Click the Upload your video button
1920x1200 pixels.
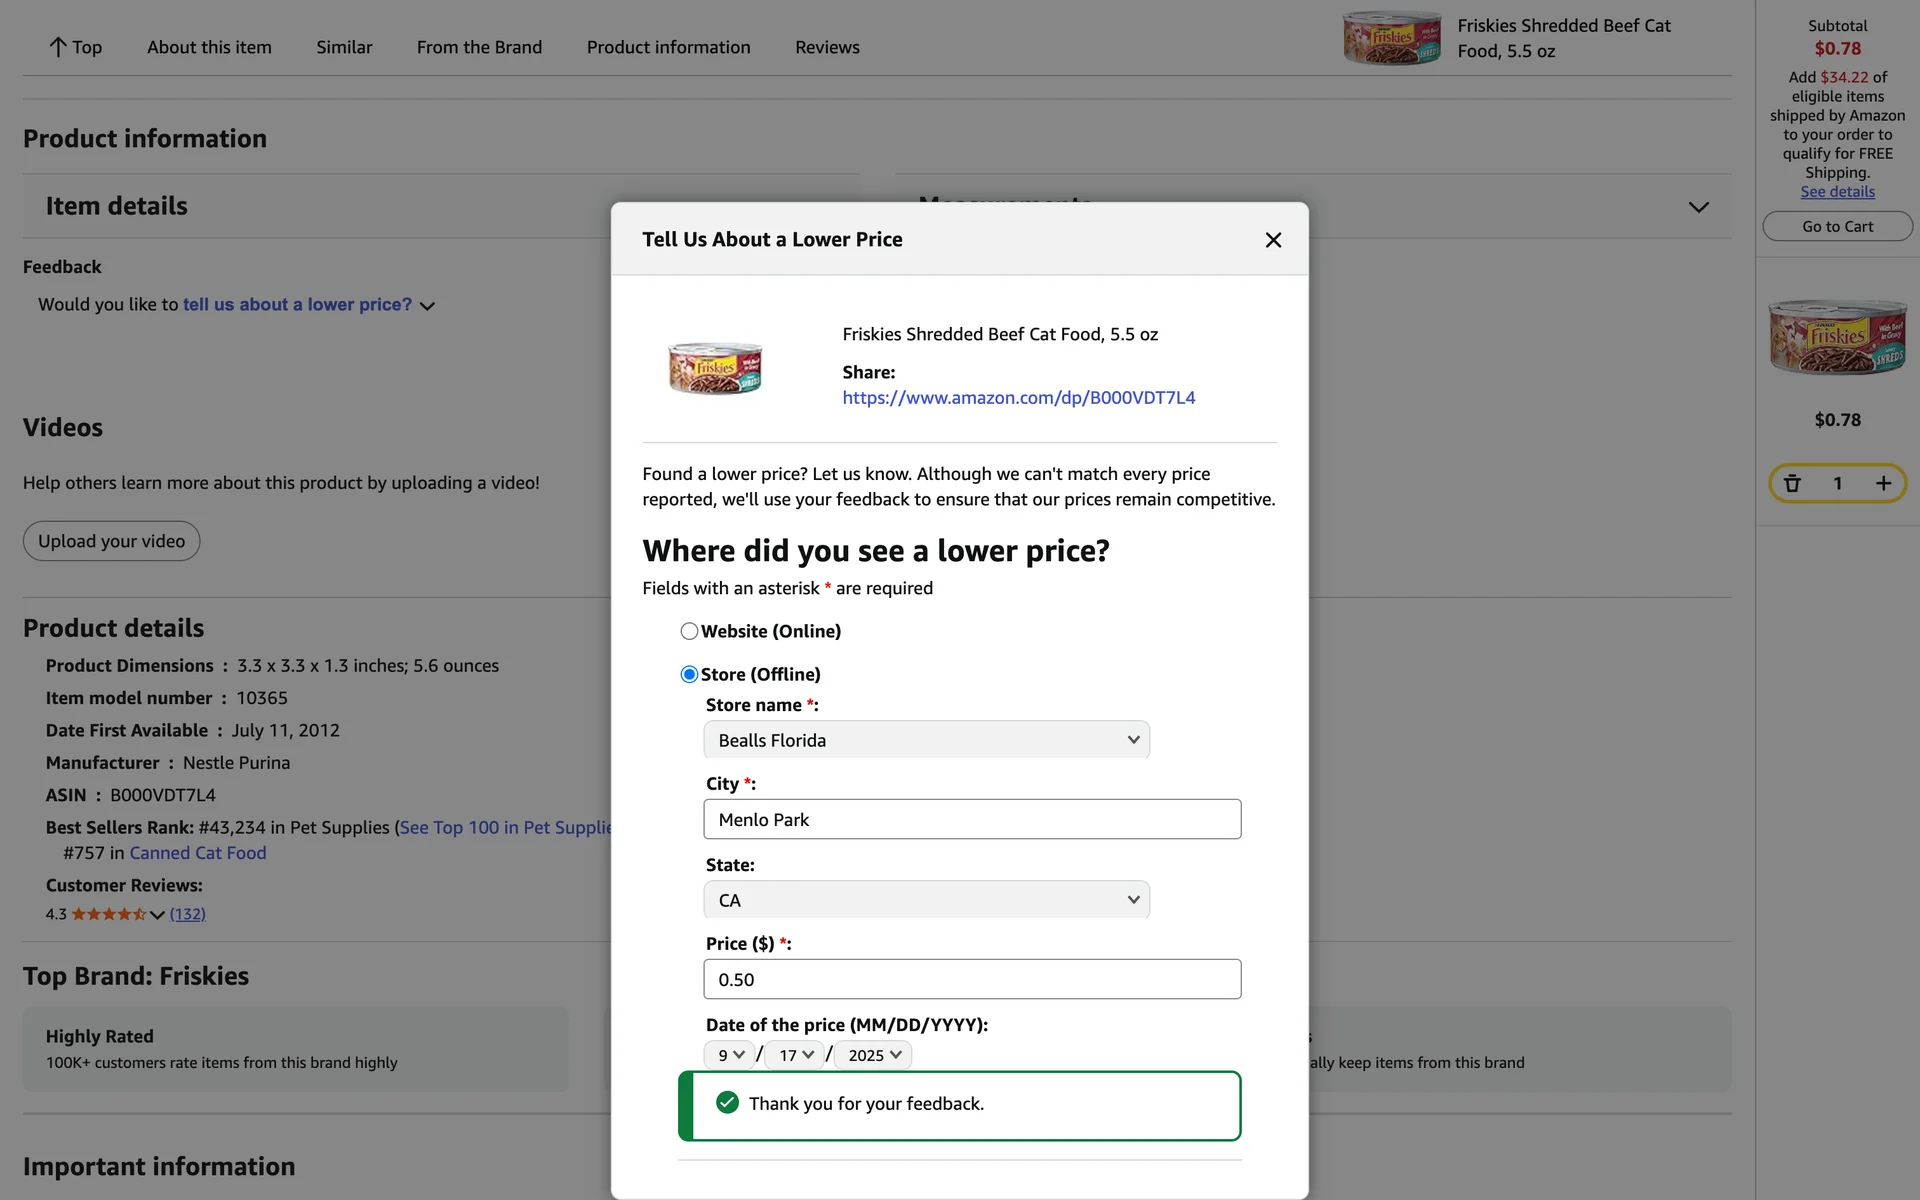[x=111, y=541]
